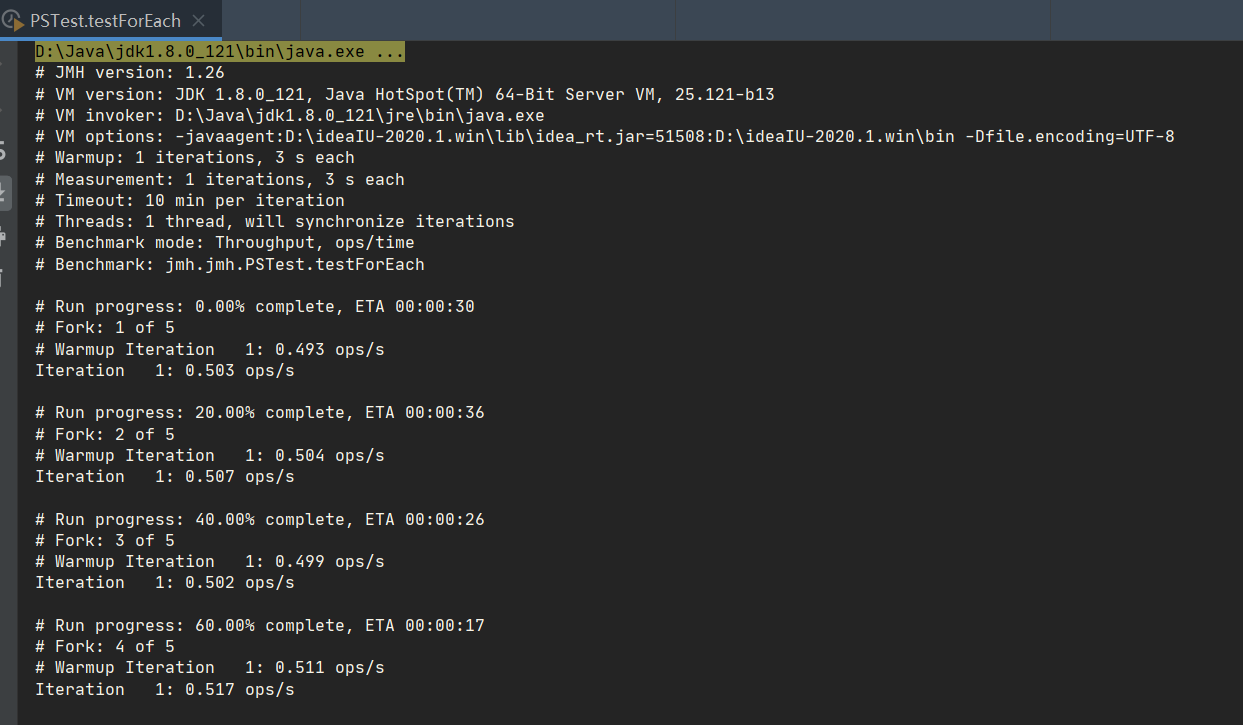The height and width of the screenshot is (725, 1243).
Task: Click the java.exe command line at top
Action: (x=220, y=51)
